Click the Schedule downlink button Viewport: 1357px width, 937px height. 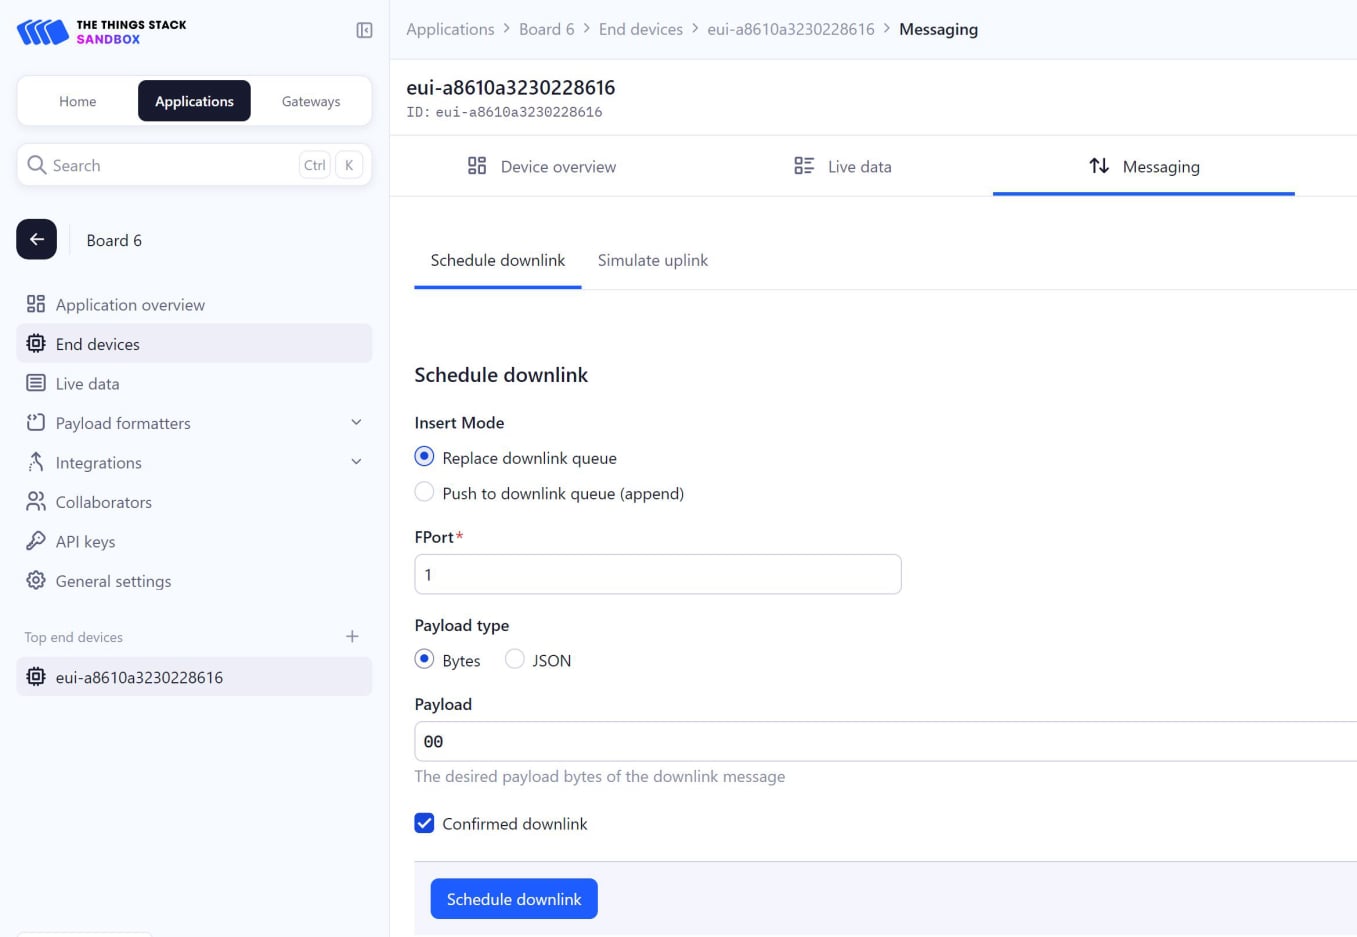[514, 899]
